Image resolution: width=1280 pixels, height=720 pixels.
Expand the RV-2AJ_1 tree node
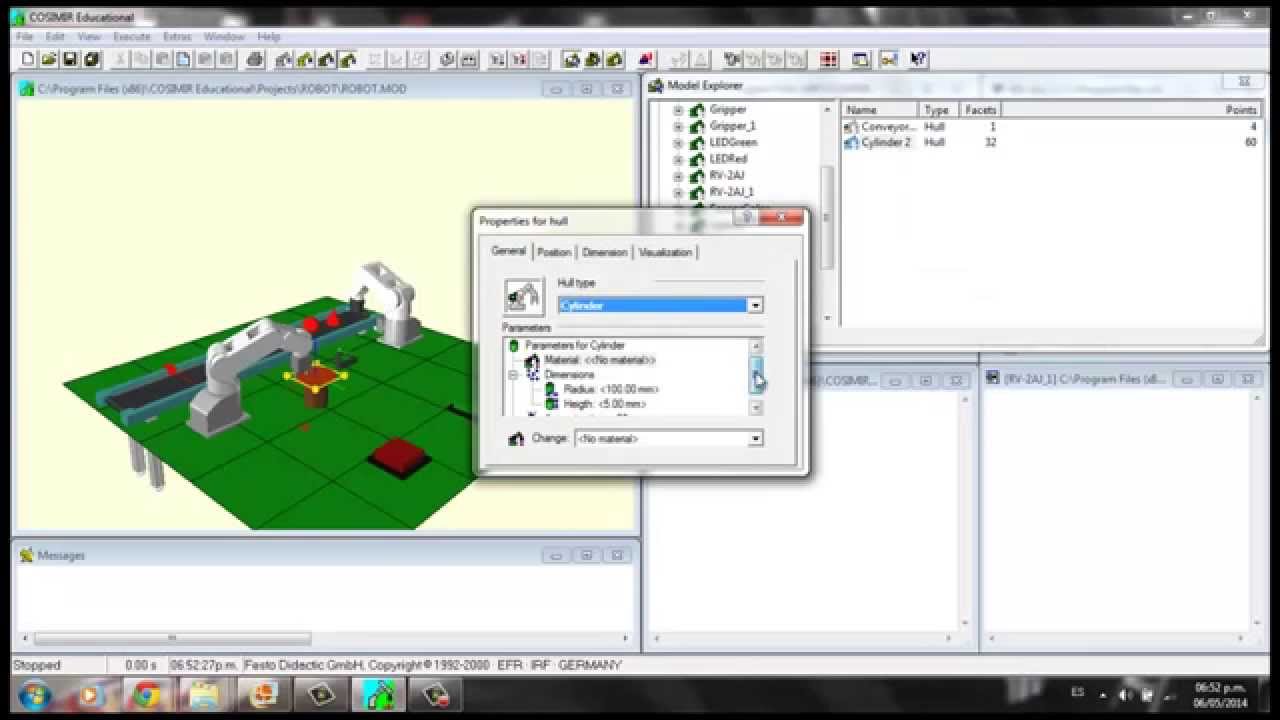(x=678, y=192)
